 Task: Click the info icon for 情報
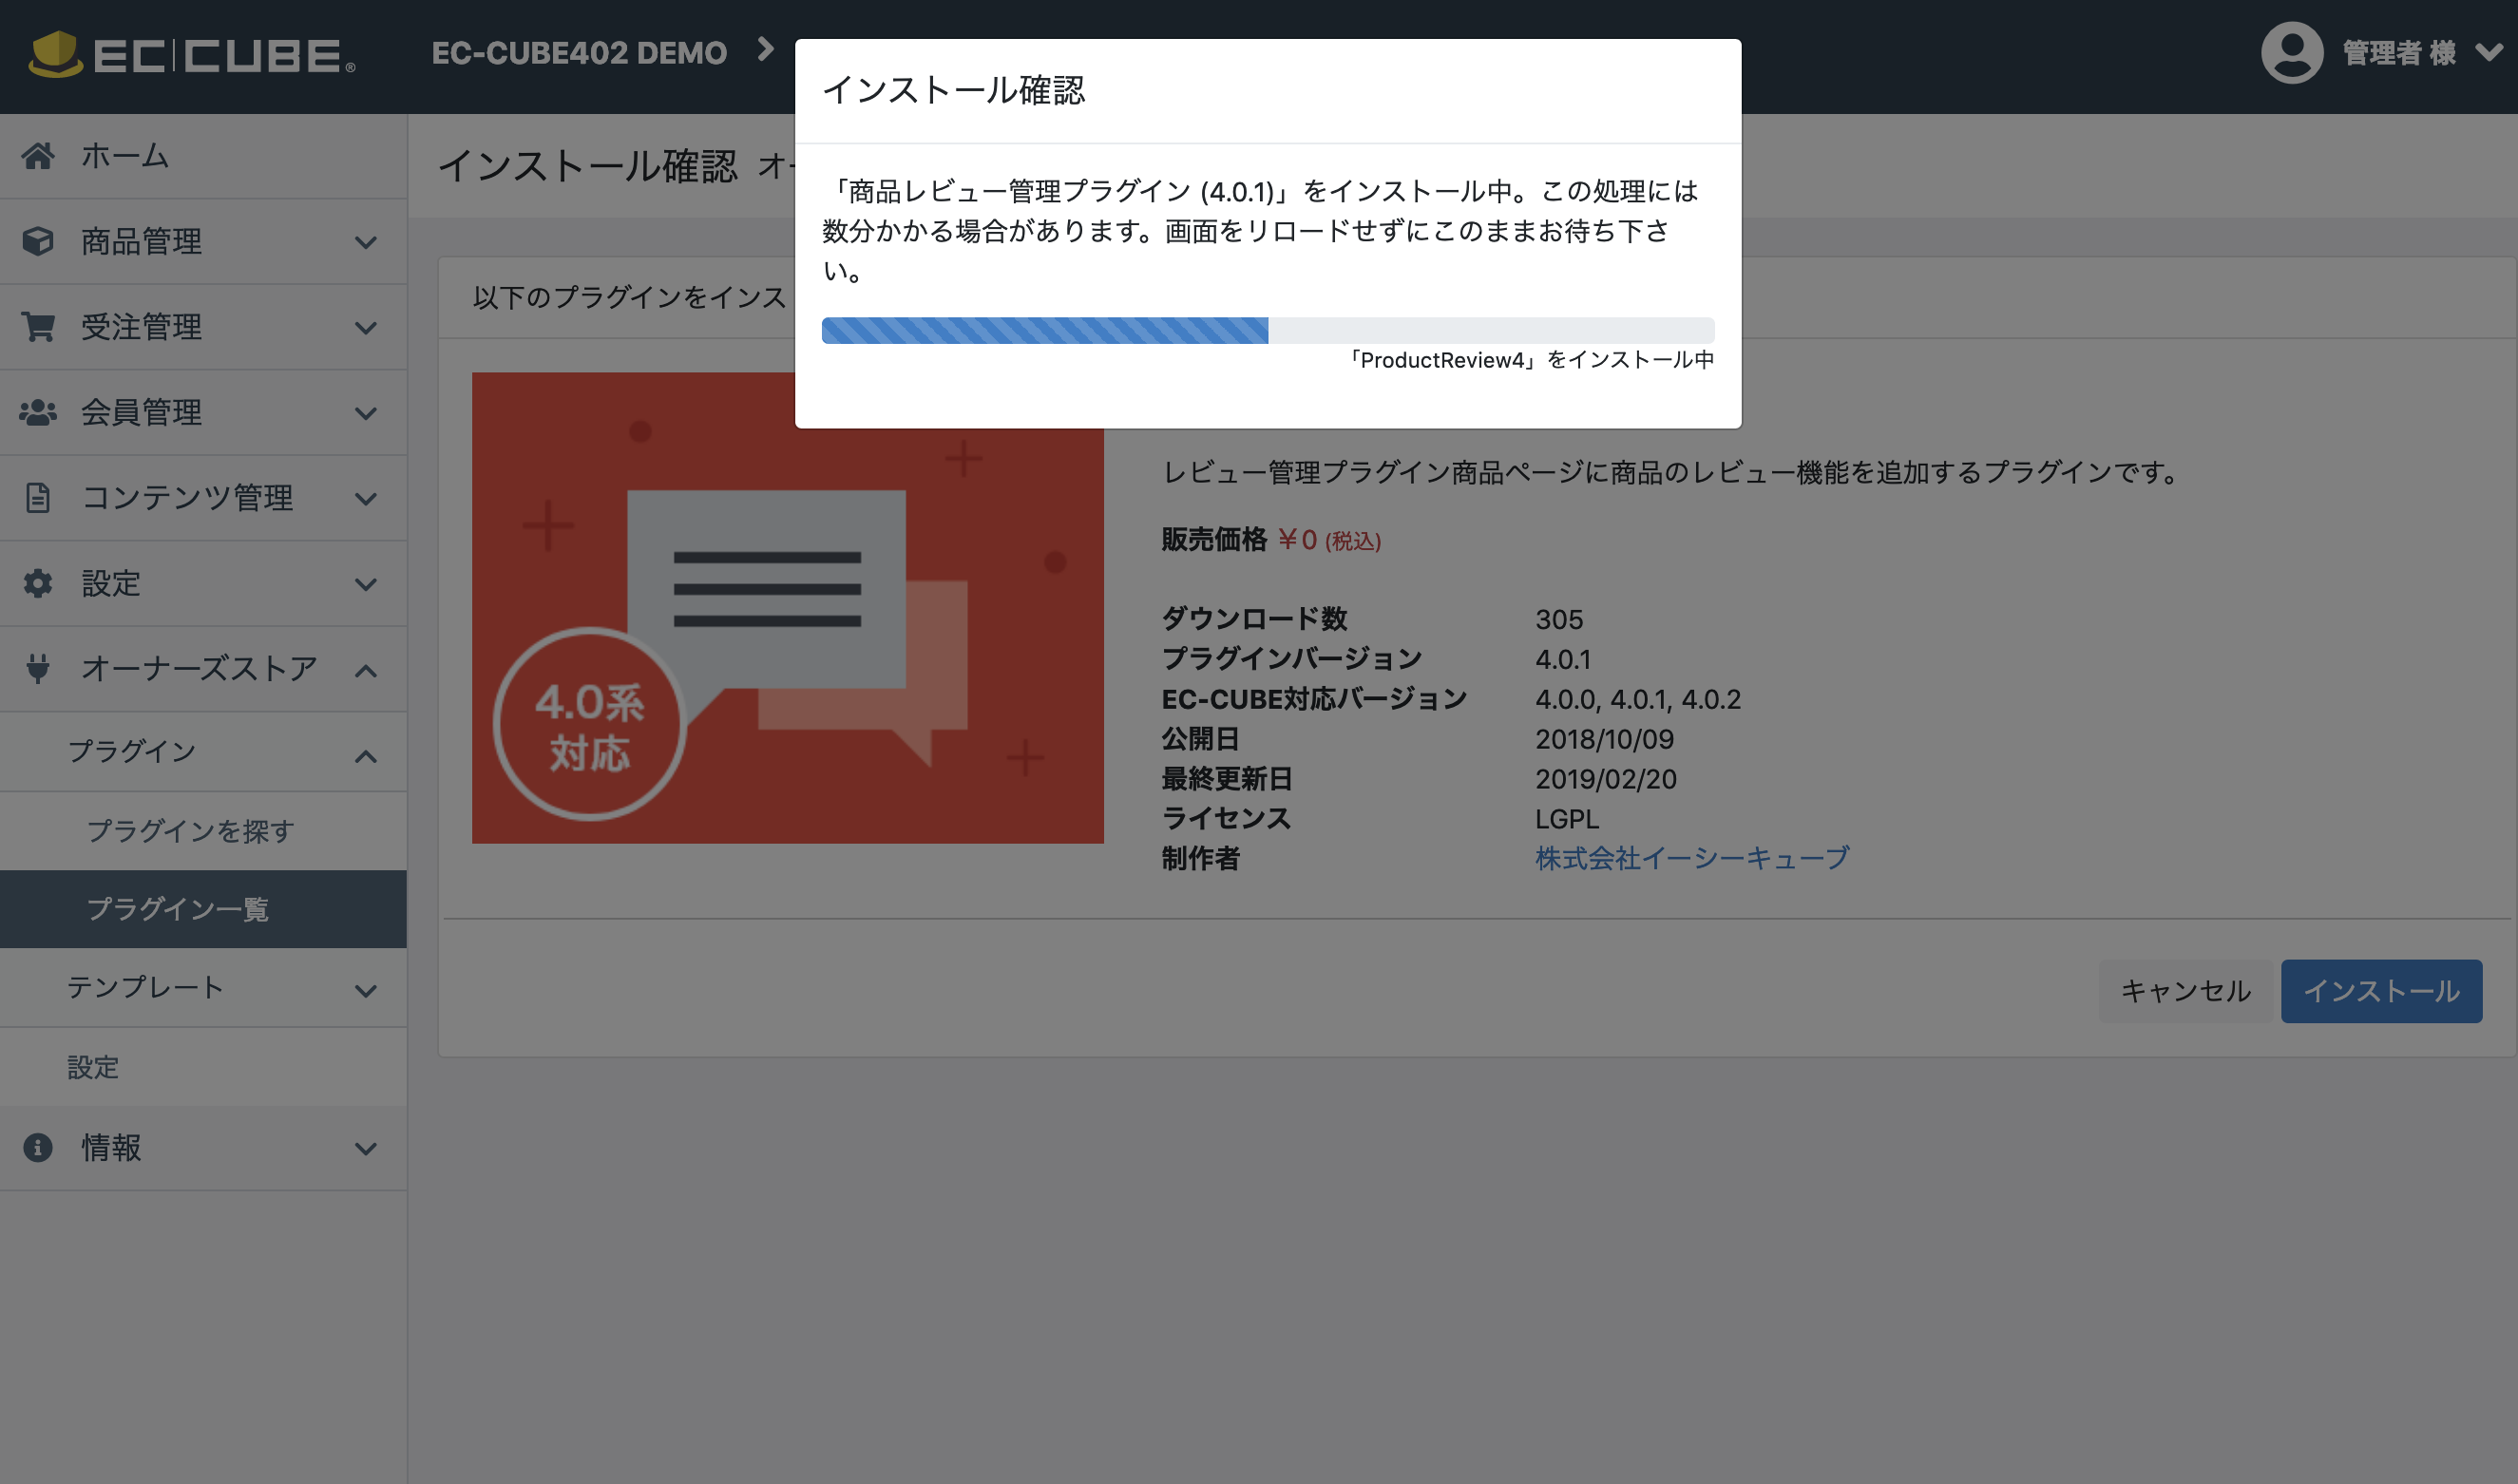(38, 1147)
